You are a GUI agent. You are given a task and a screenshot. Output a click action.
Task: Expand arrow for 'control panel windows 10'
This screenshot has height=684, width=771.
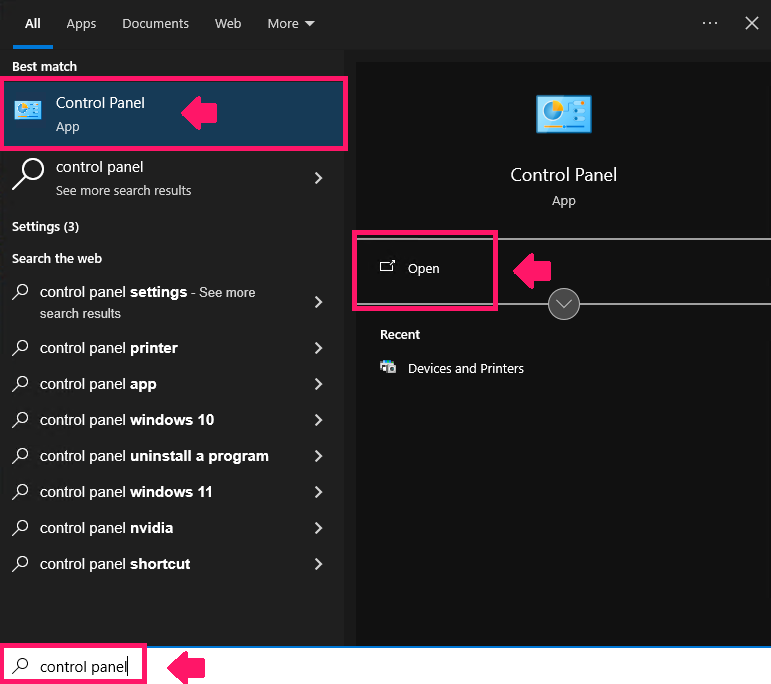318,420
